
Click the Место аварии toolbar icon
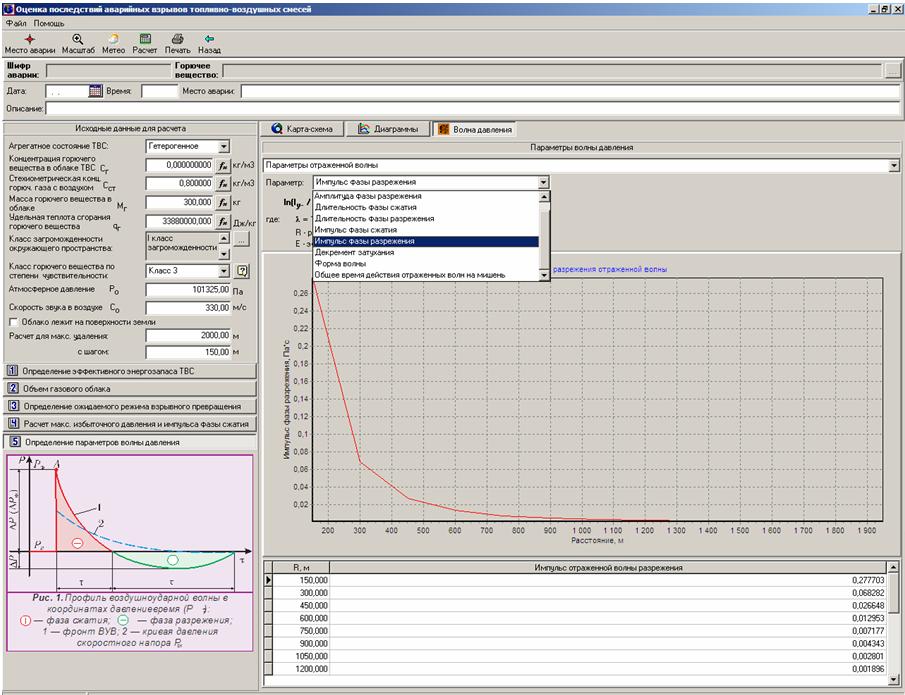pyautogui.click(x=30, y=39)
